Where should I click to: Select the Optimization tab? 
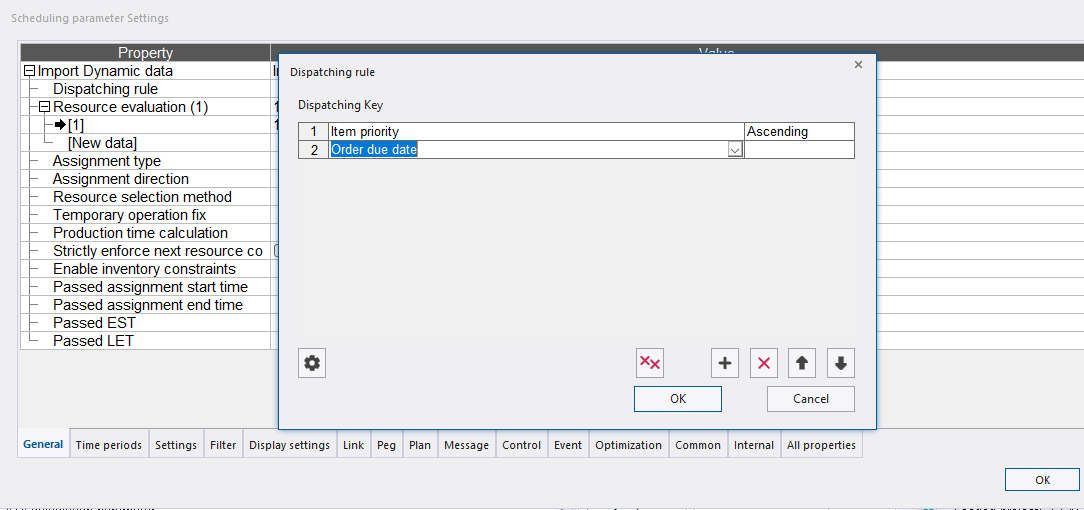point(628,445)
